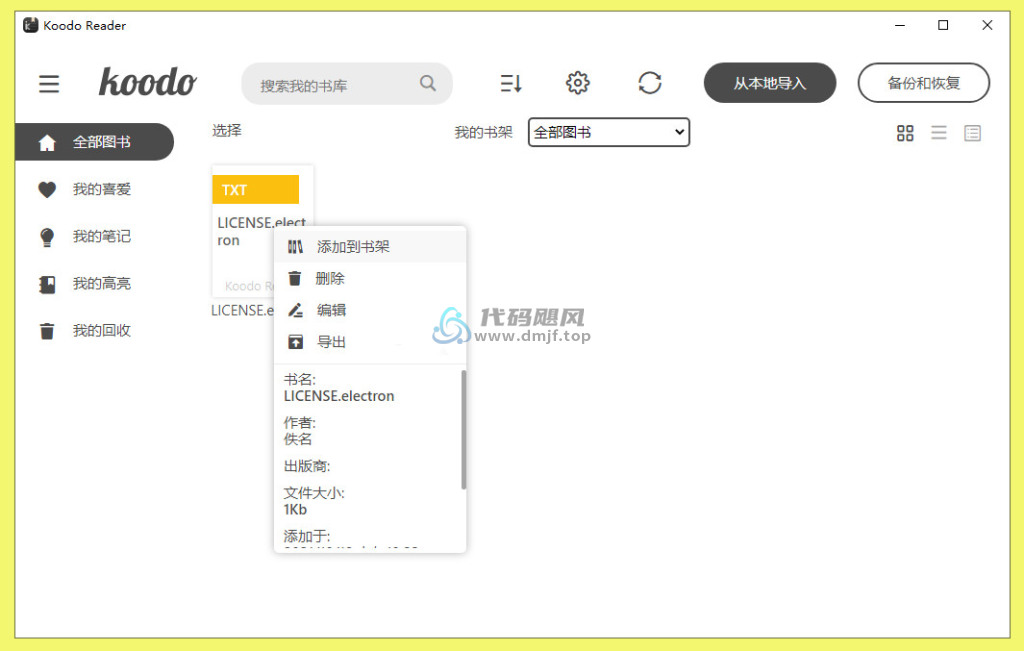This screenshot has height=651, width=1024.
Task: Click the lightbulb icon for 我的笔记
Action: 47,237
